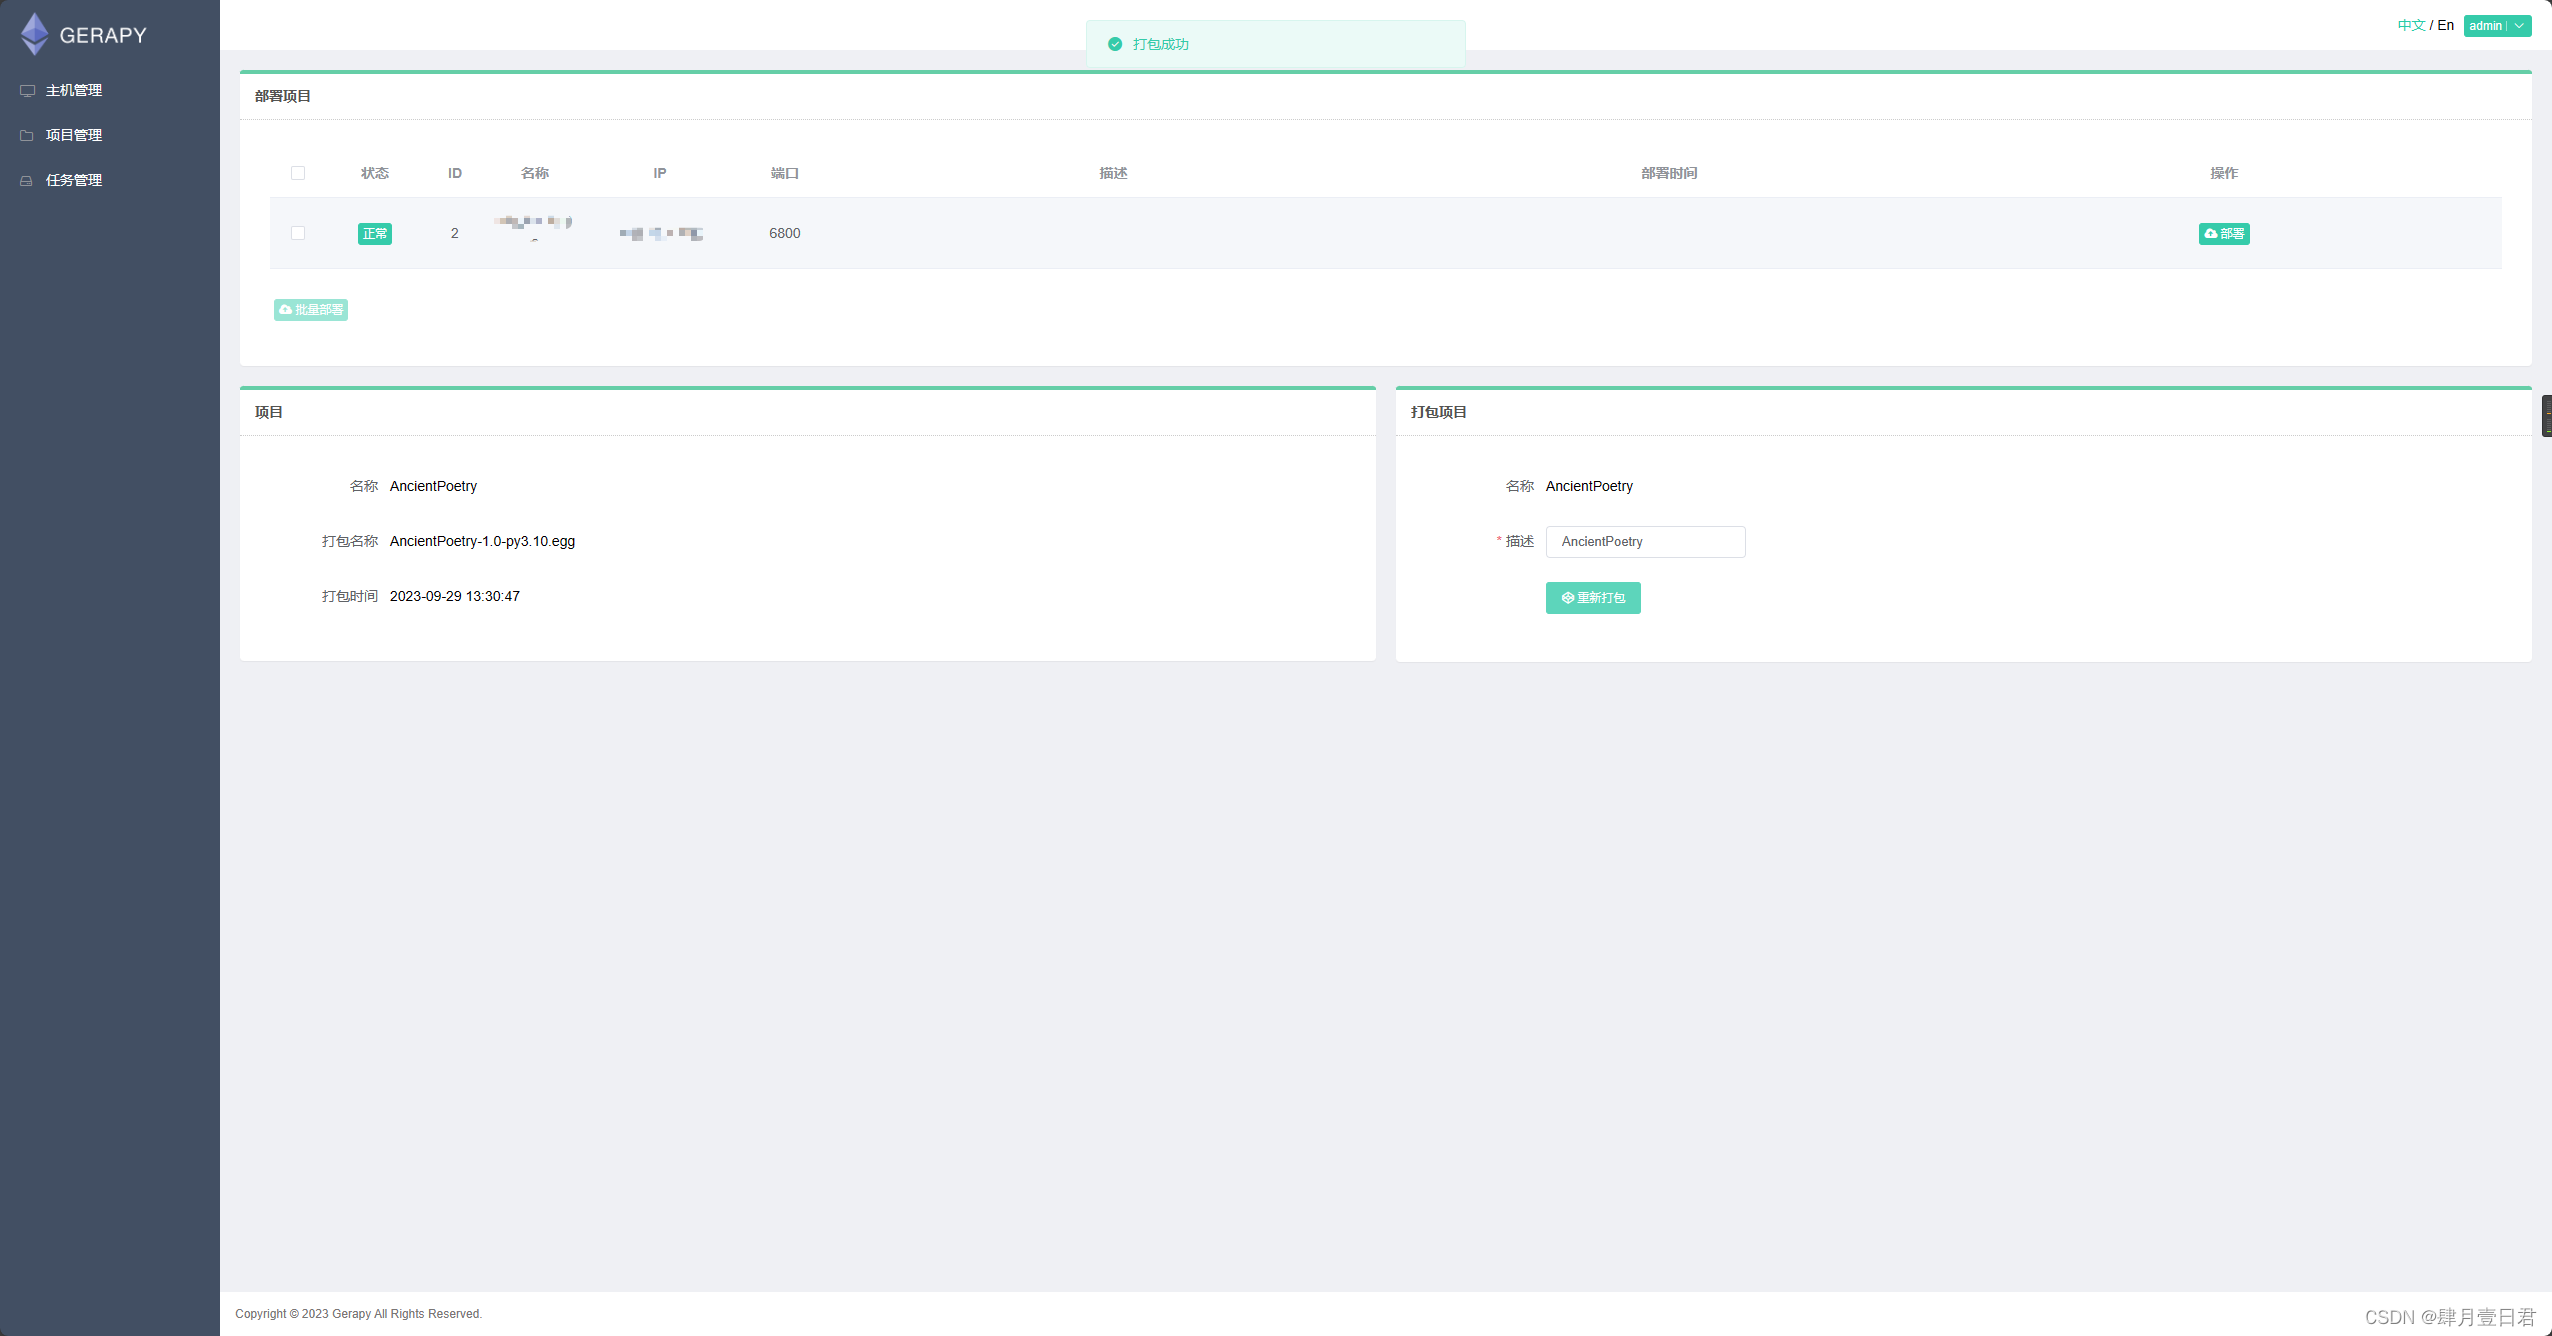Click the 部署项目 panel title
The height and width of the screenshot is (1336, 2552).
click(x=283, y=96)
